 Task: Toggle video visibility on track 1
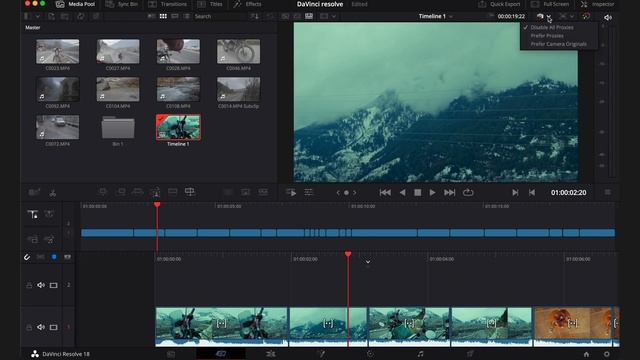53,327
